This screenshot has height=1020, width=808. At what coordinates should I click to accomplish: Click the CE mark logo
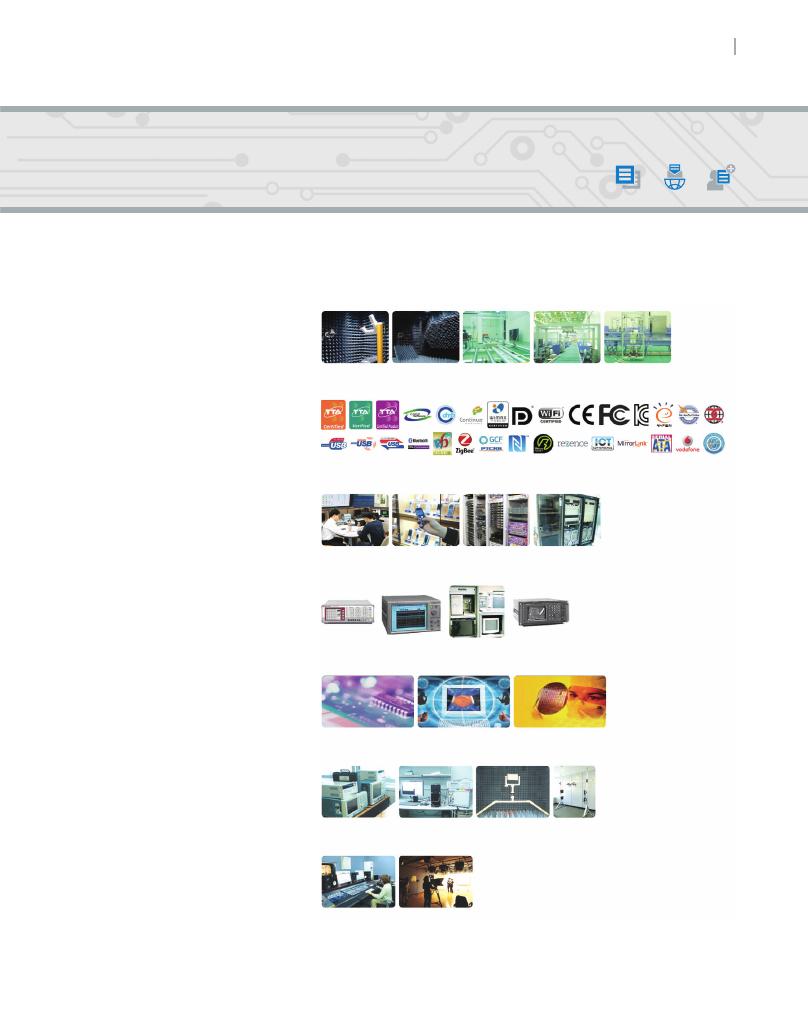[581, 415]
